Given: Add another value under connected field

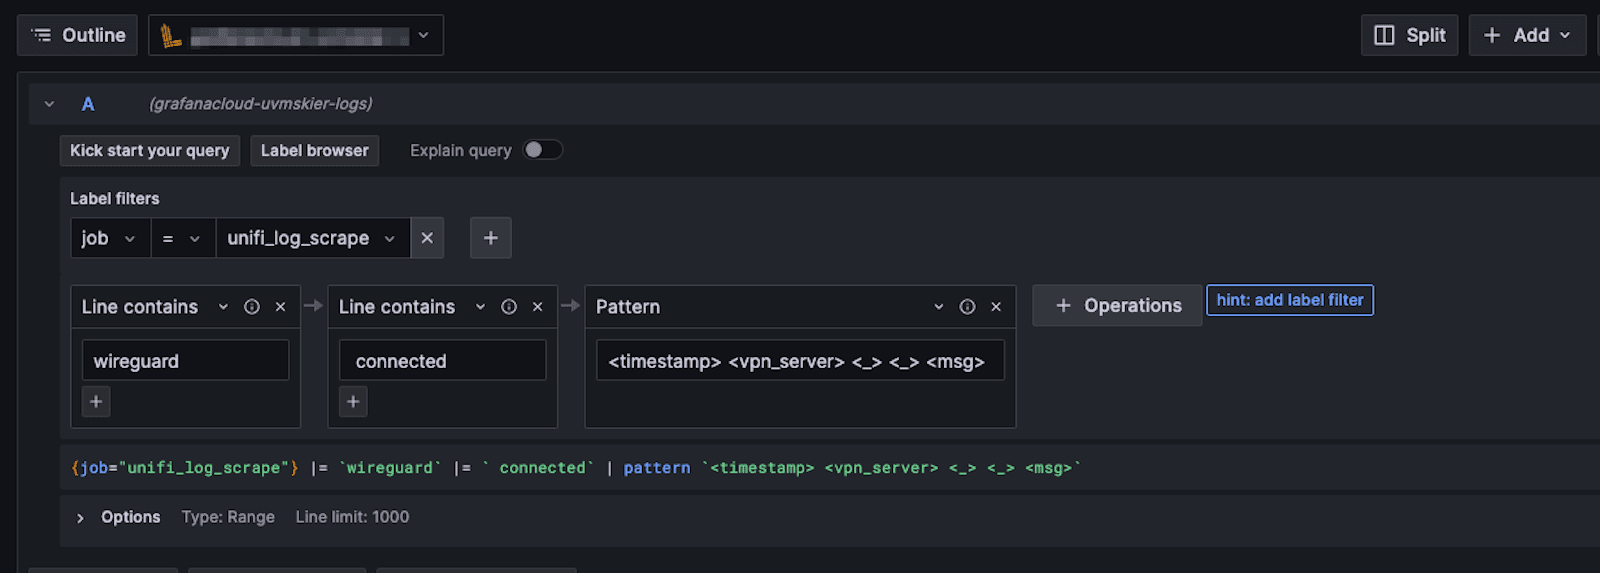Looking at the screenshot, I should click(353, 402).
